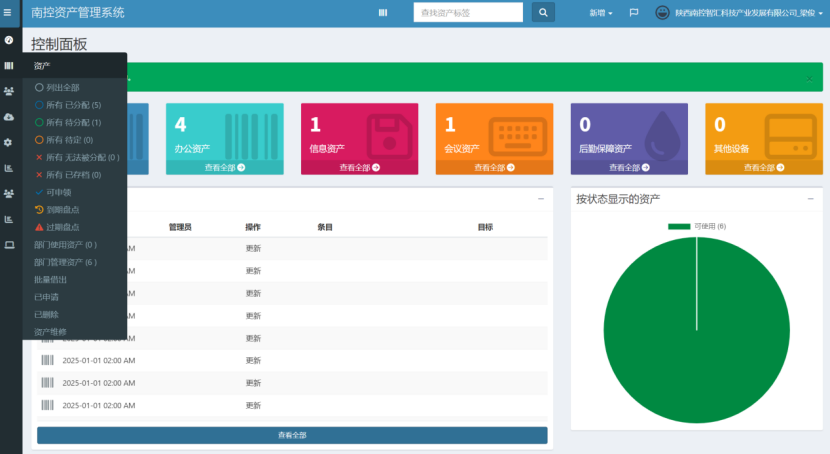This screenshot has width=830, height=454.
Task: Click the cloud download sidebar icon
Action: pyautogui.click(x=9, y=117)
